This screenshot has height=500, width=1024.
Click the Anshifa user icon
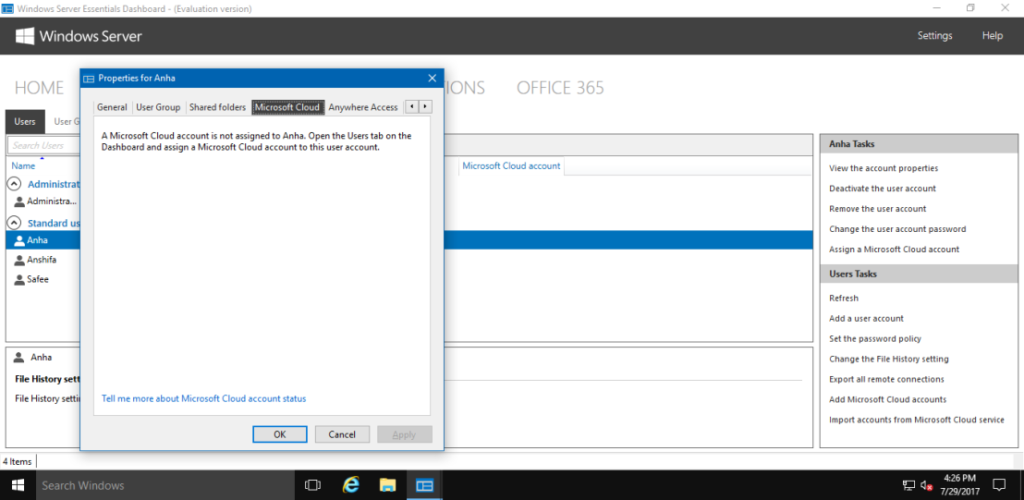20,260
